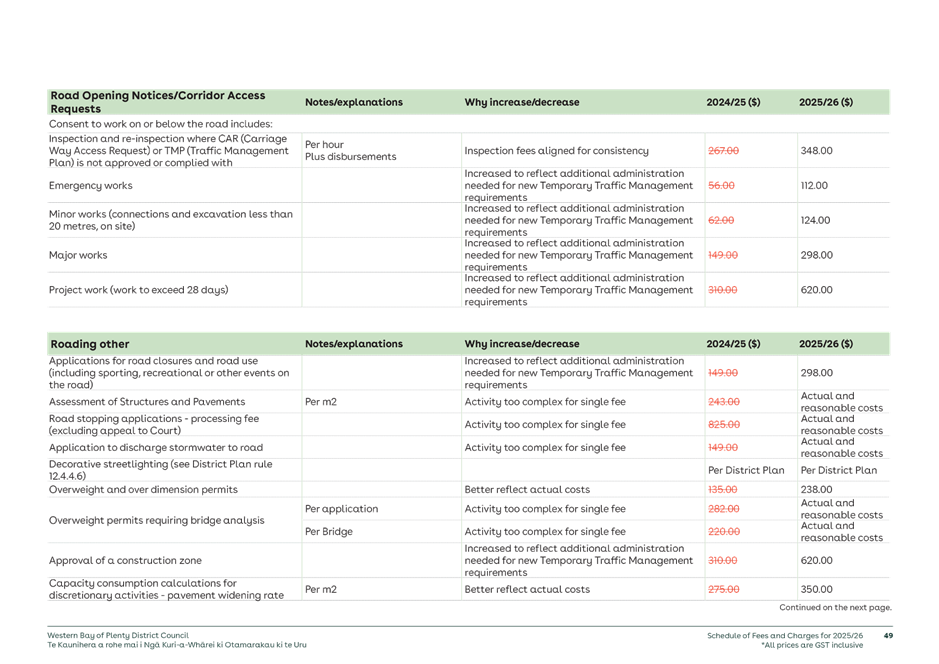
Task: Click 2024/25 ($) column header in top table
Action: click(733, 102)
